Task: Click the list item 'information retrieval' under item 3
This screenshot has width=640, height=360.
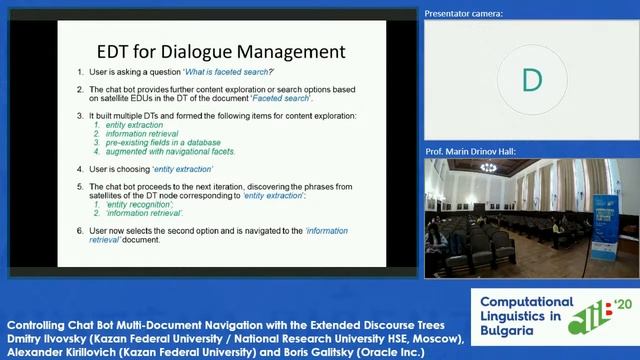Action: click(x=142, y=134)
